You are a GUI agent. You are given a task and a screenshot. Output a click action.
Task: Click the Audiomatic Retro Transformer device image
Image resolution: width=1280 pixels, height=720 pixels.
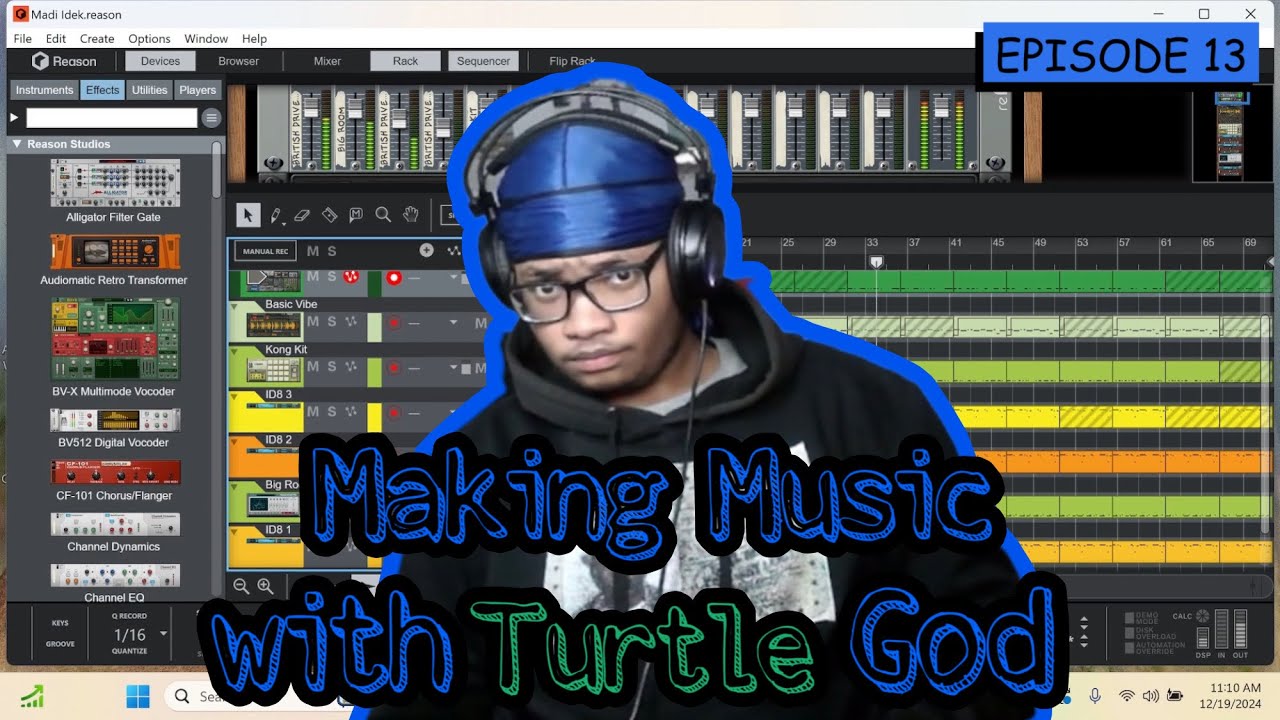(x=115, y=252)
